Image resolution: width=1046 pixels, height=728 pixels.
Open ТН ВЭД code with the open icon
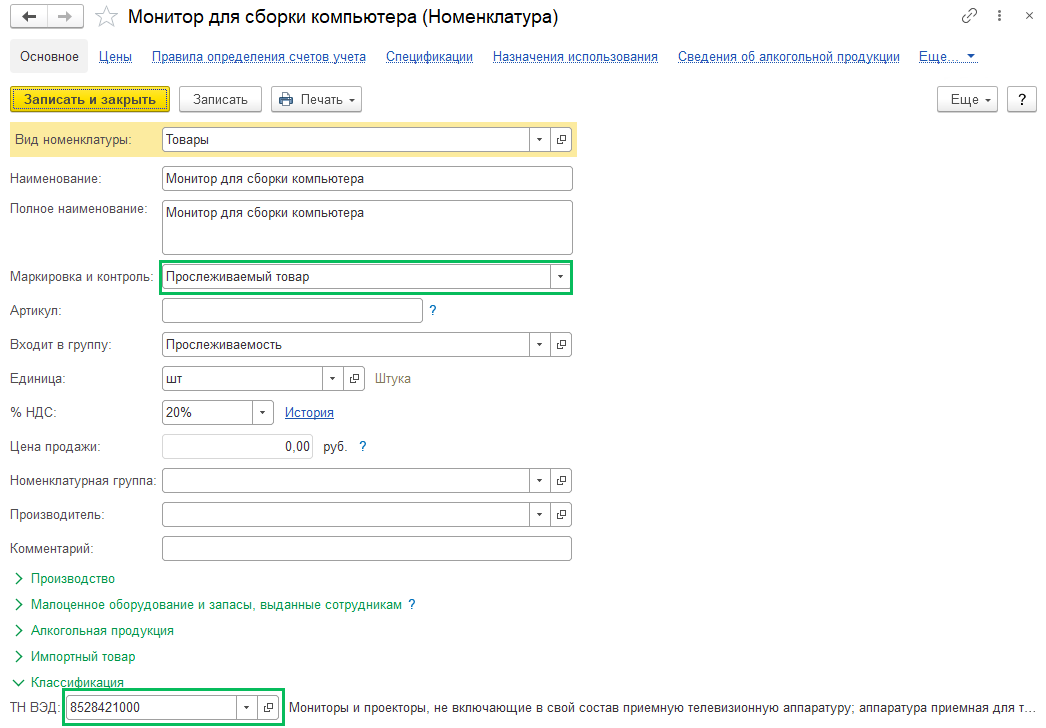pyautogui.click(x=268, y=707)
